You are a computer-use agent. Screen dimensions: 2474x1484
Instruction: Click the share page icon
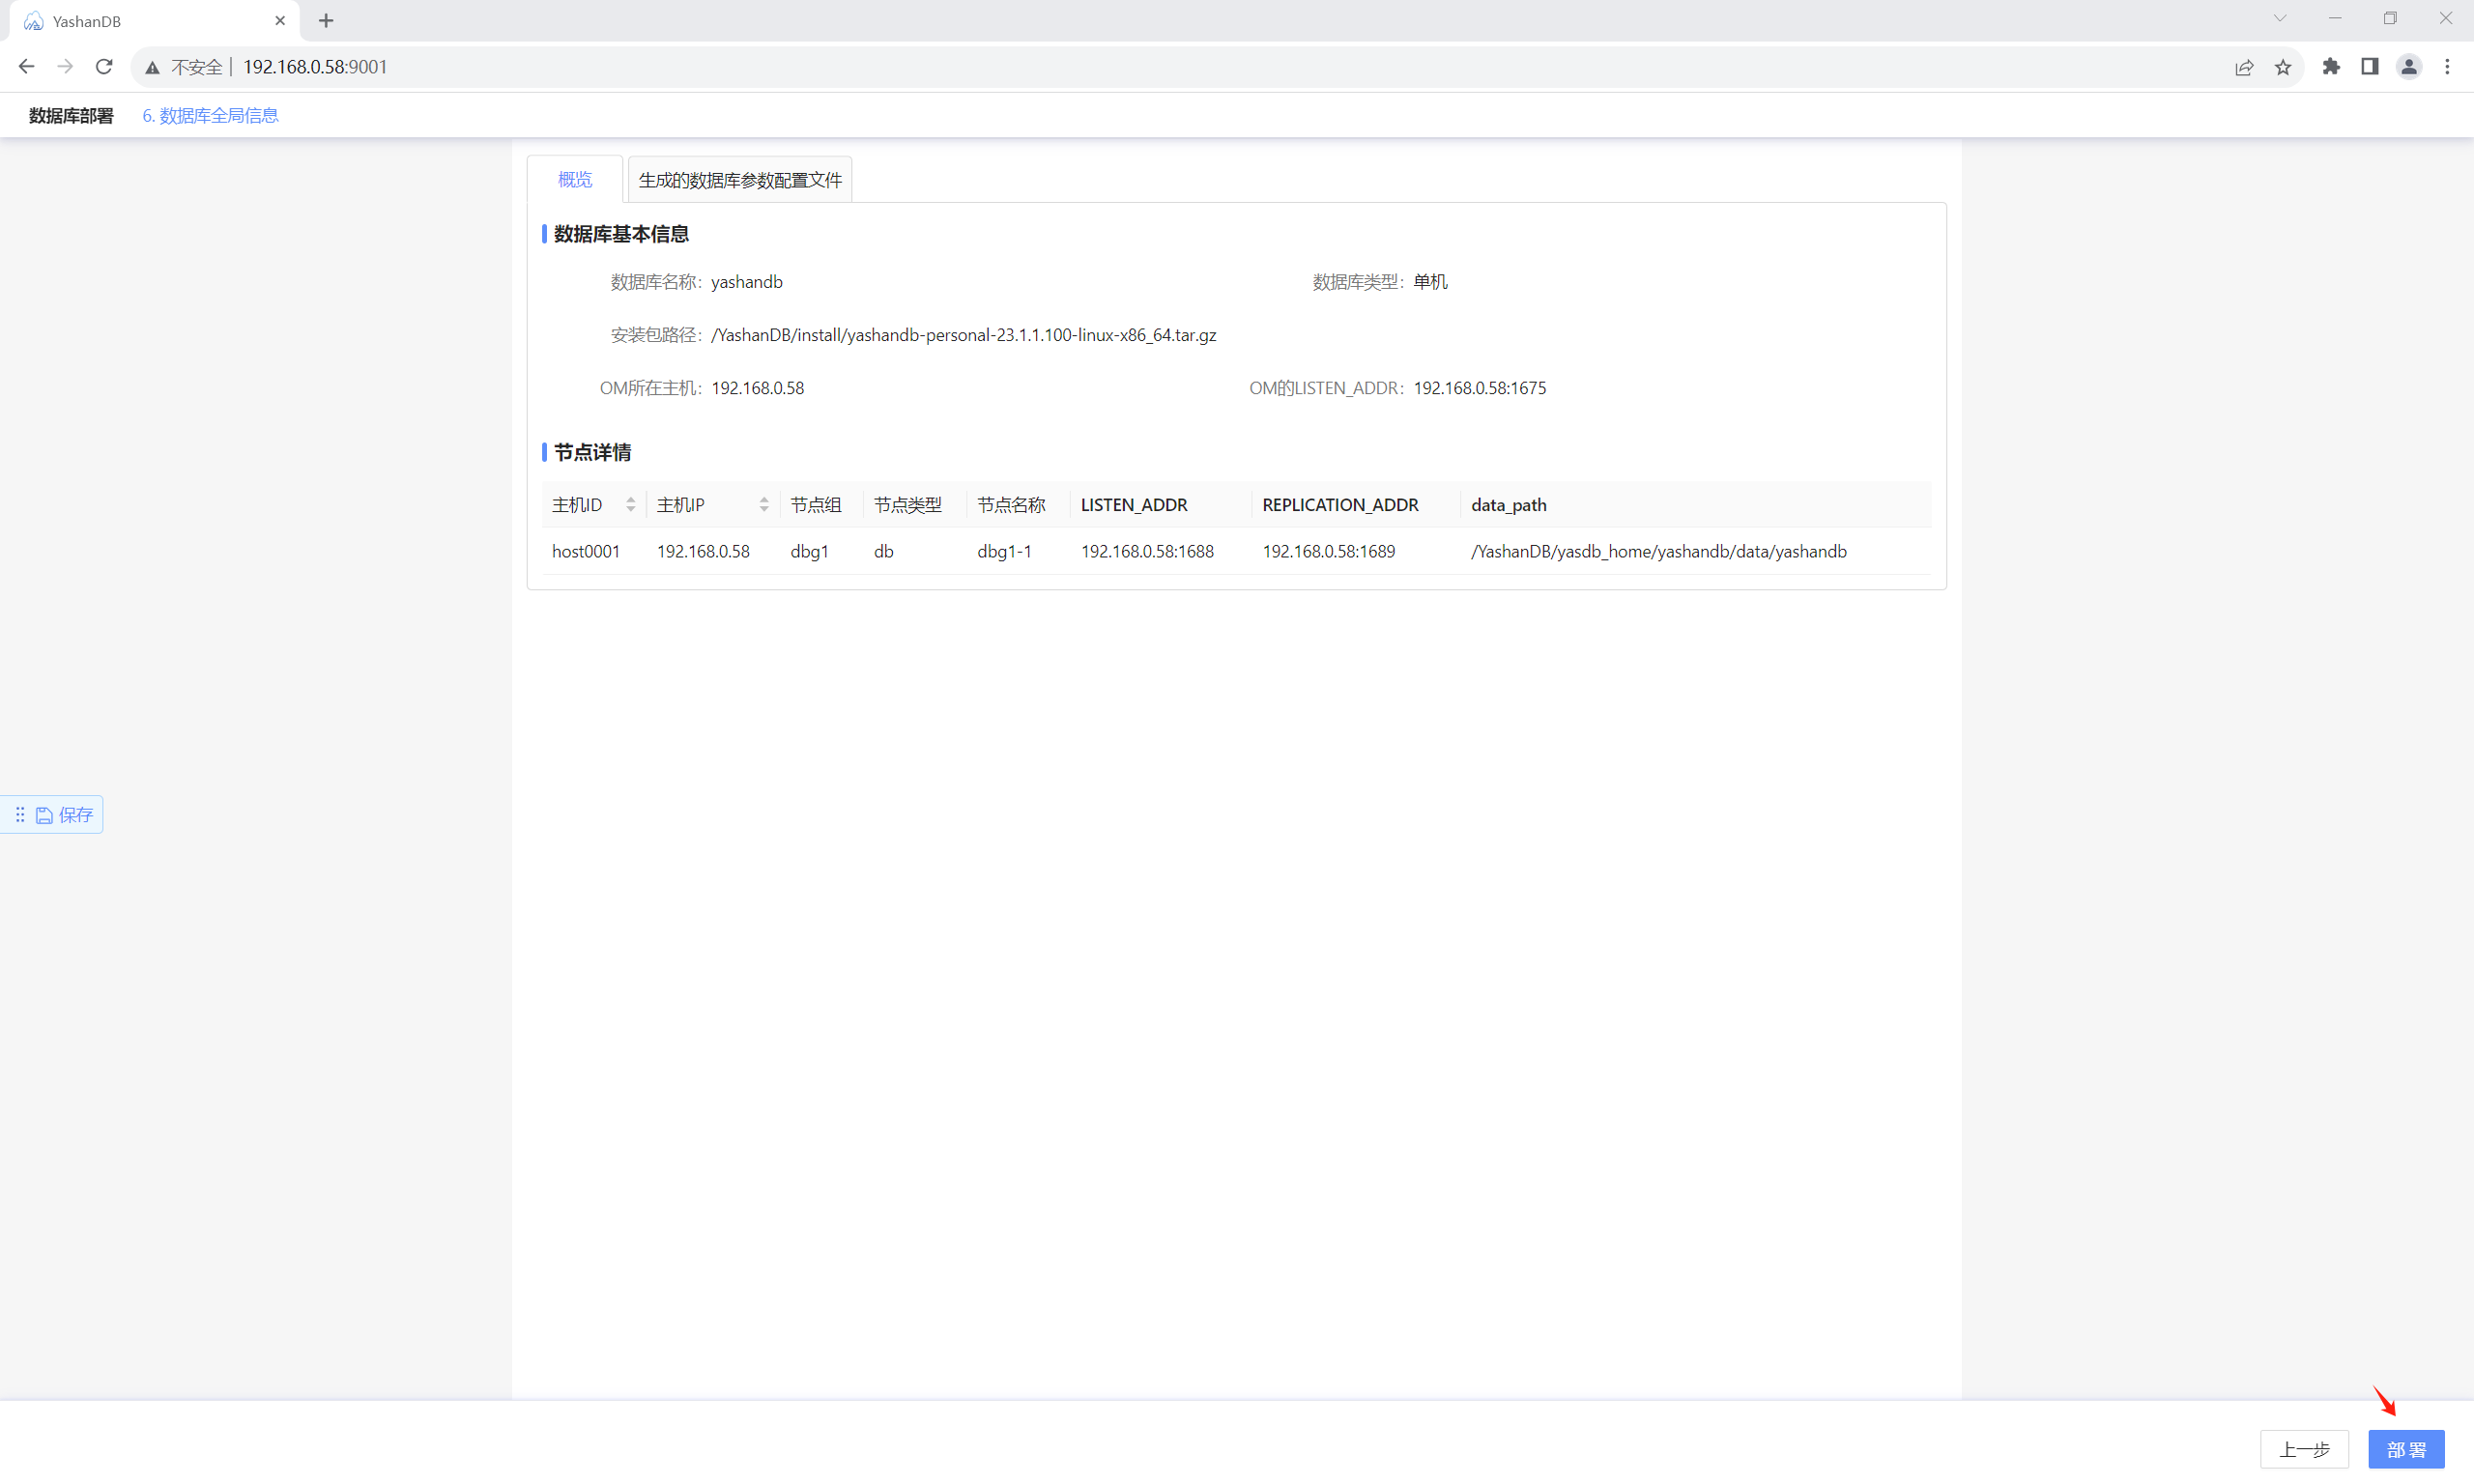tap(2244, 67)
